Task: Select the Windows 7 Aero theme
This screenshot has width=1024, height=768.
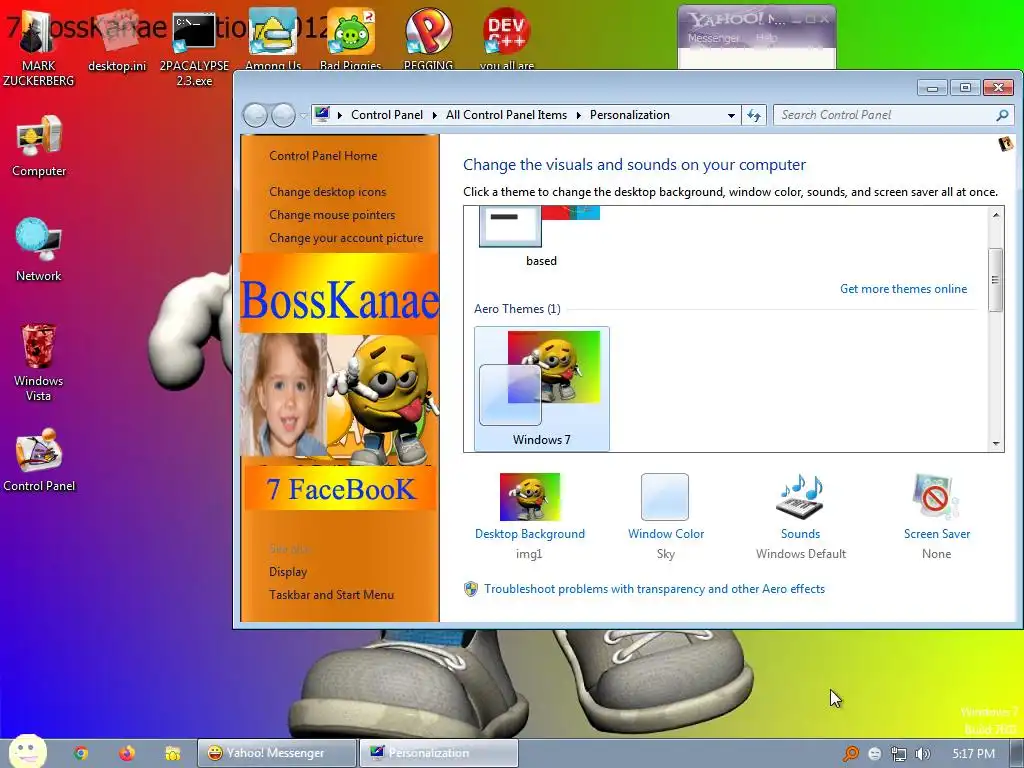Action: [x=542, y=389]
